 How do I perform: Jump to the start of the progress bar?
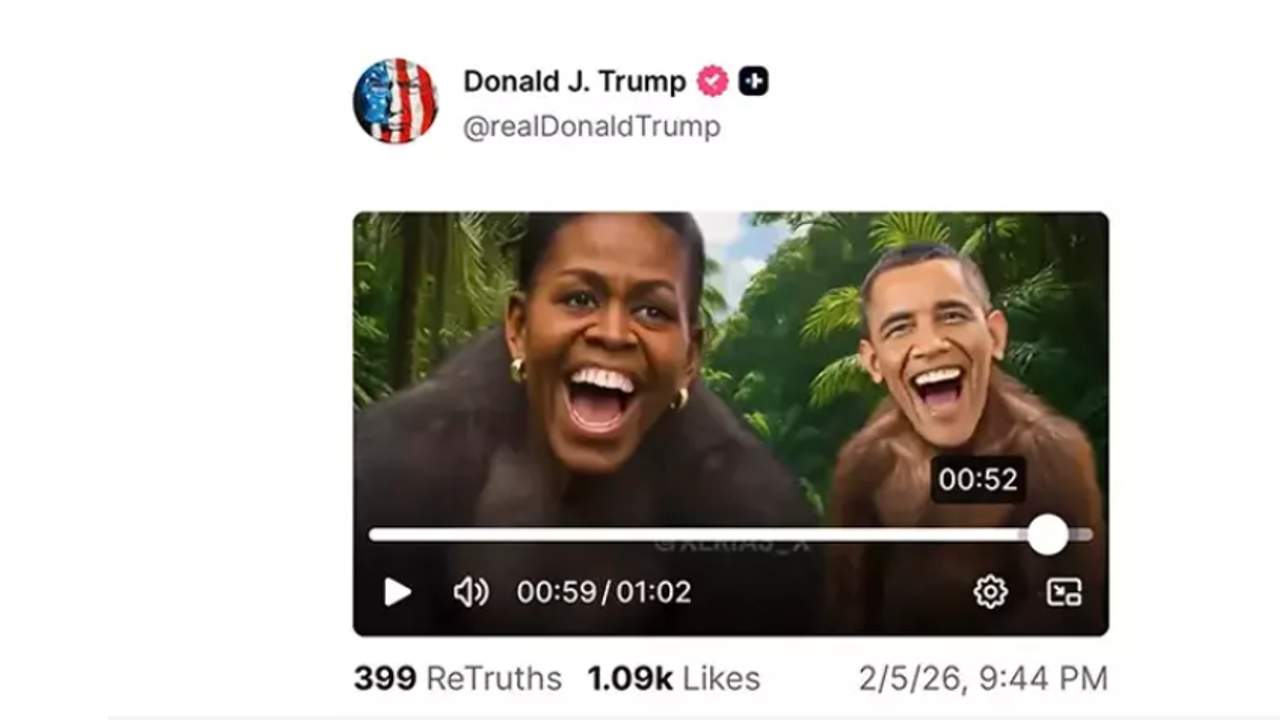coord(373,535)
